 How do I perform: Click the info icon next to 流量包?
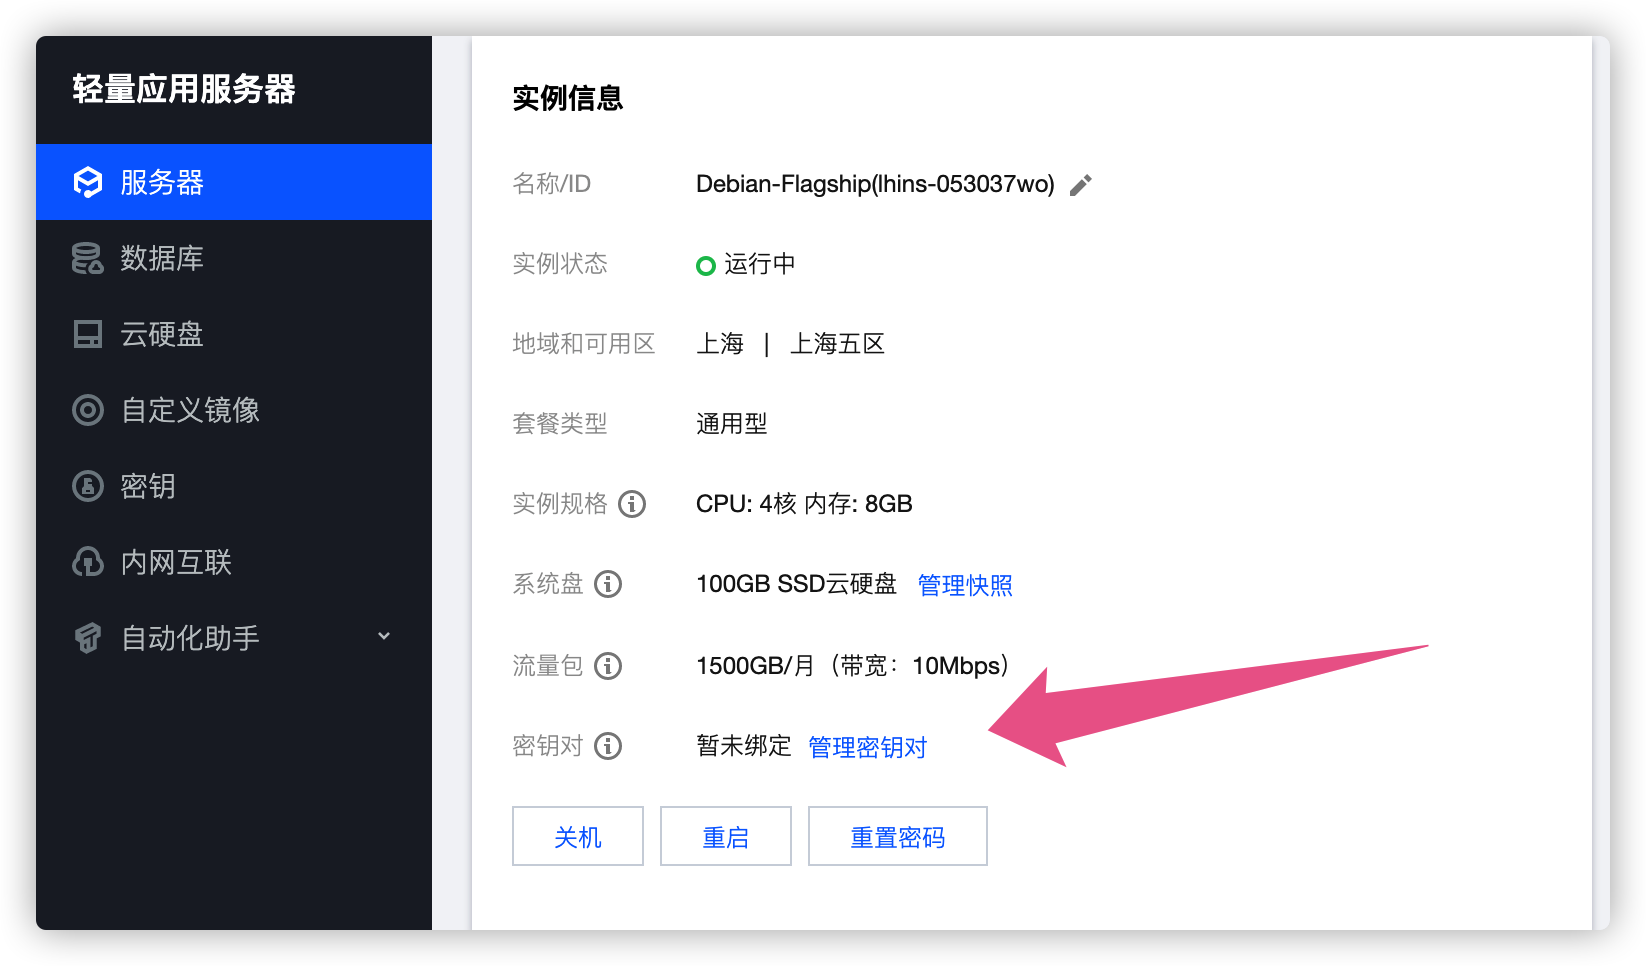click(x=608, y=666)
